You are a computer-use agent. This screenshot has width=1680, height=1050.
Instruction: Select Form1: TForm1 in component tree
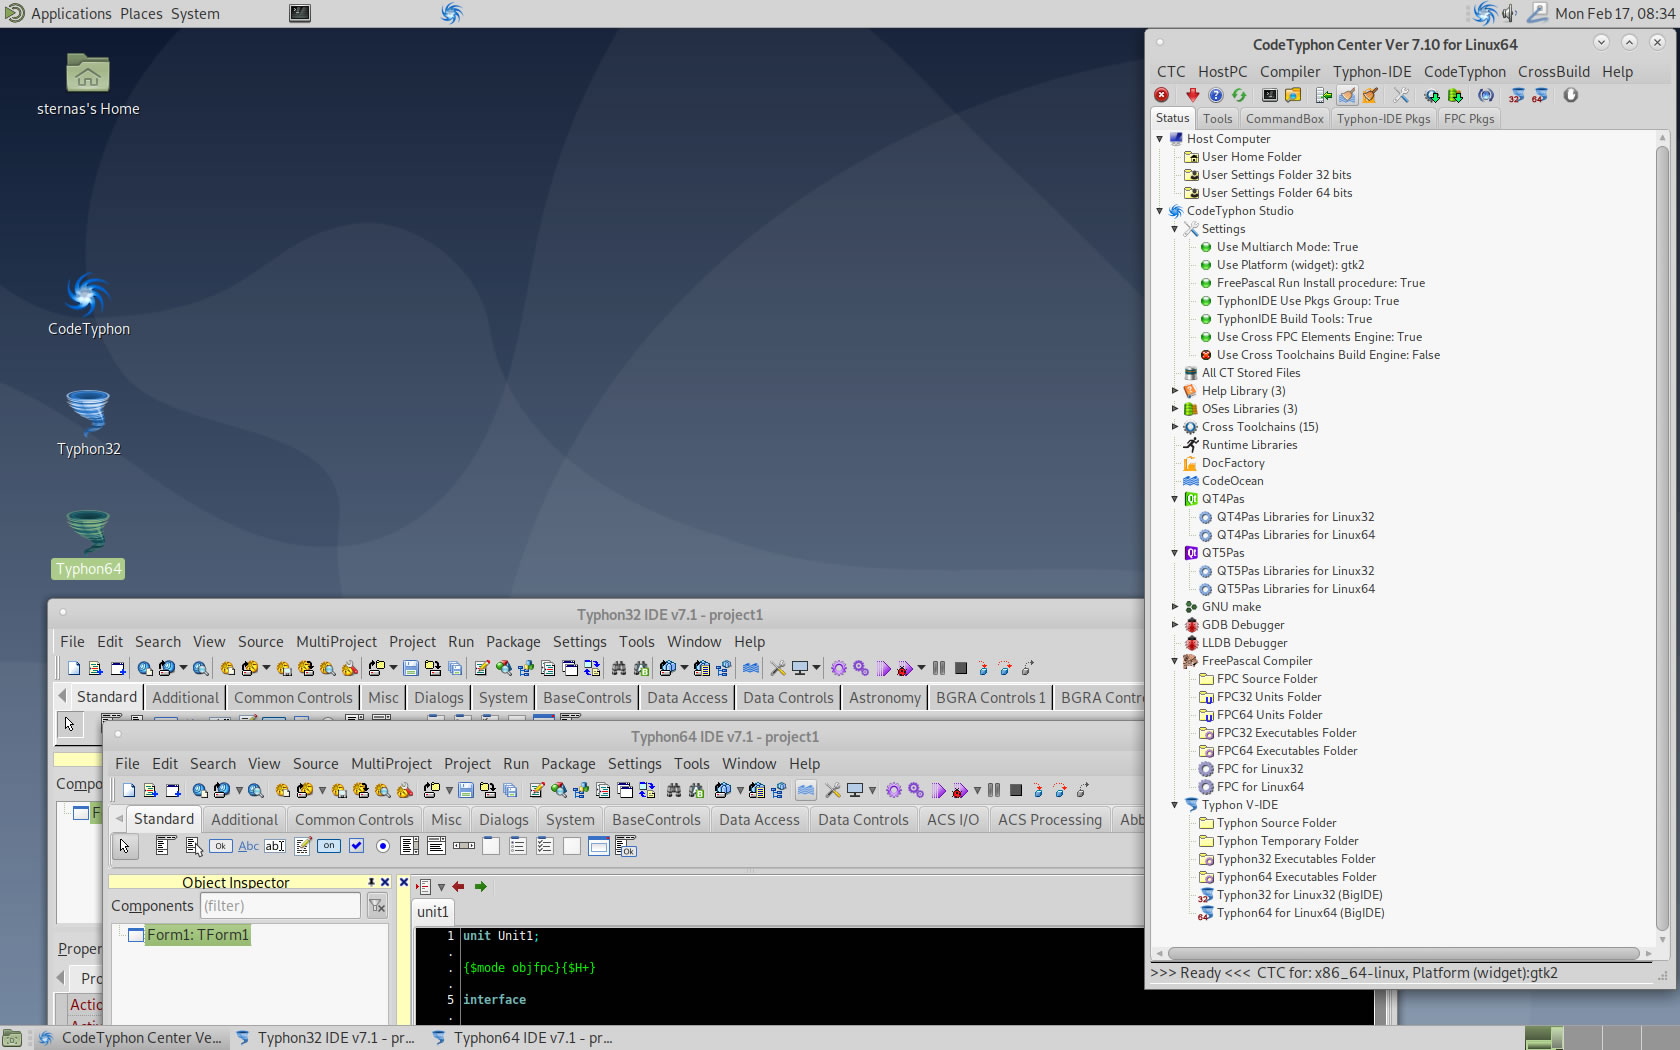[x=197, y=935]
